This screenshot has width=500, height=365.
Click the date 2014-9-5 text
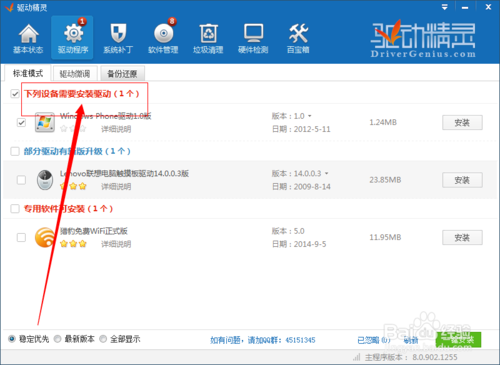(x=310, y=244)
